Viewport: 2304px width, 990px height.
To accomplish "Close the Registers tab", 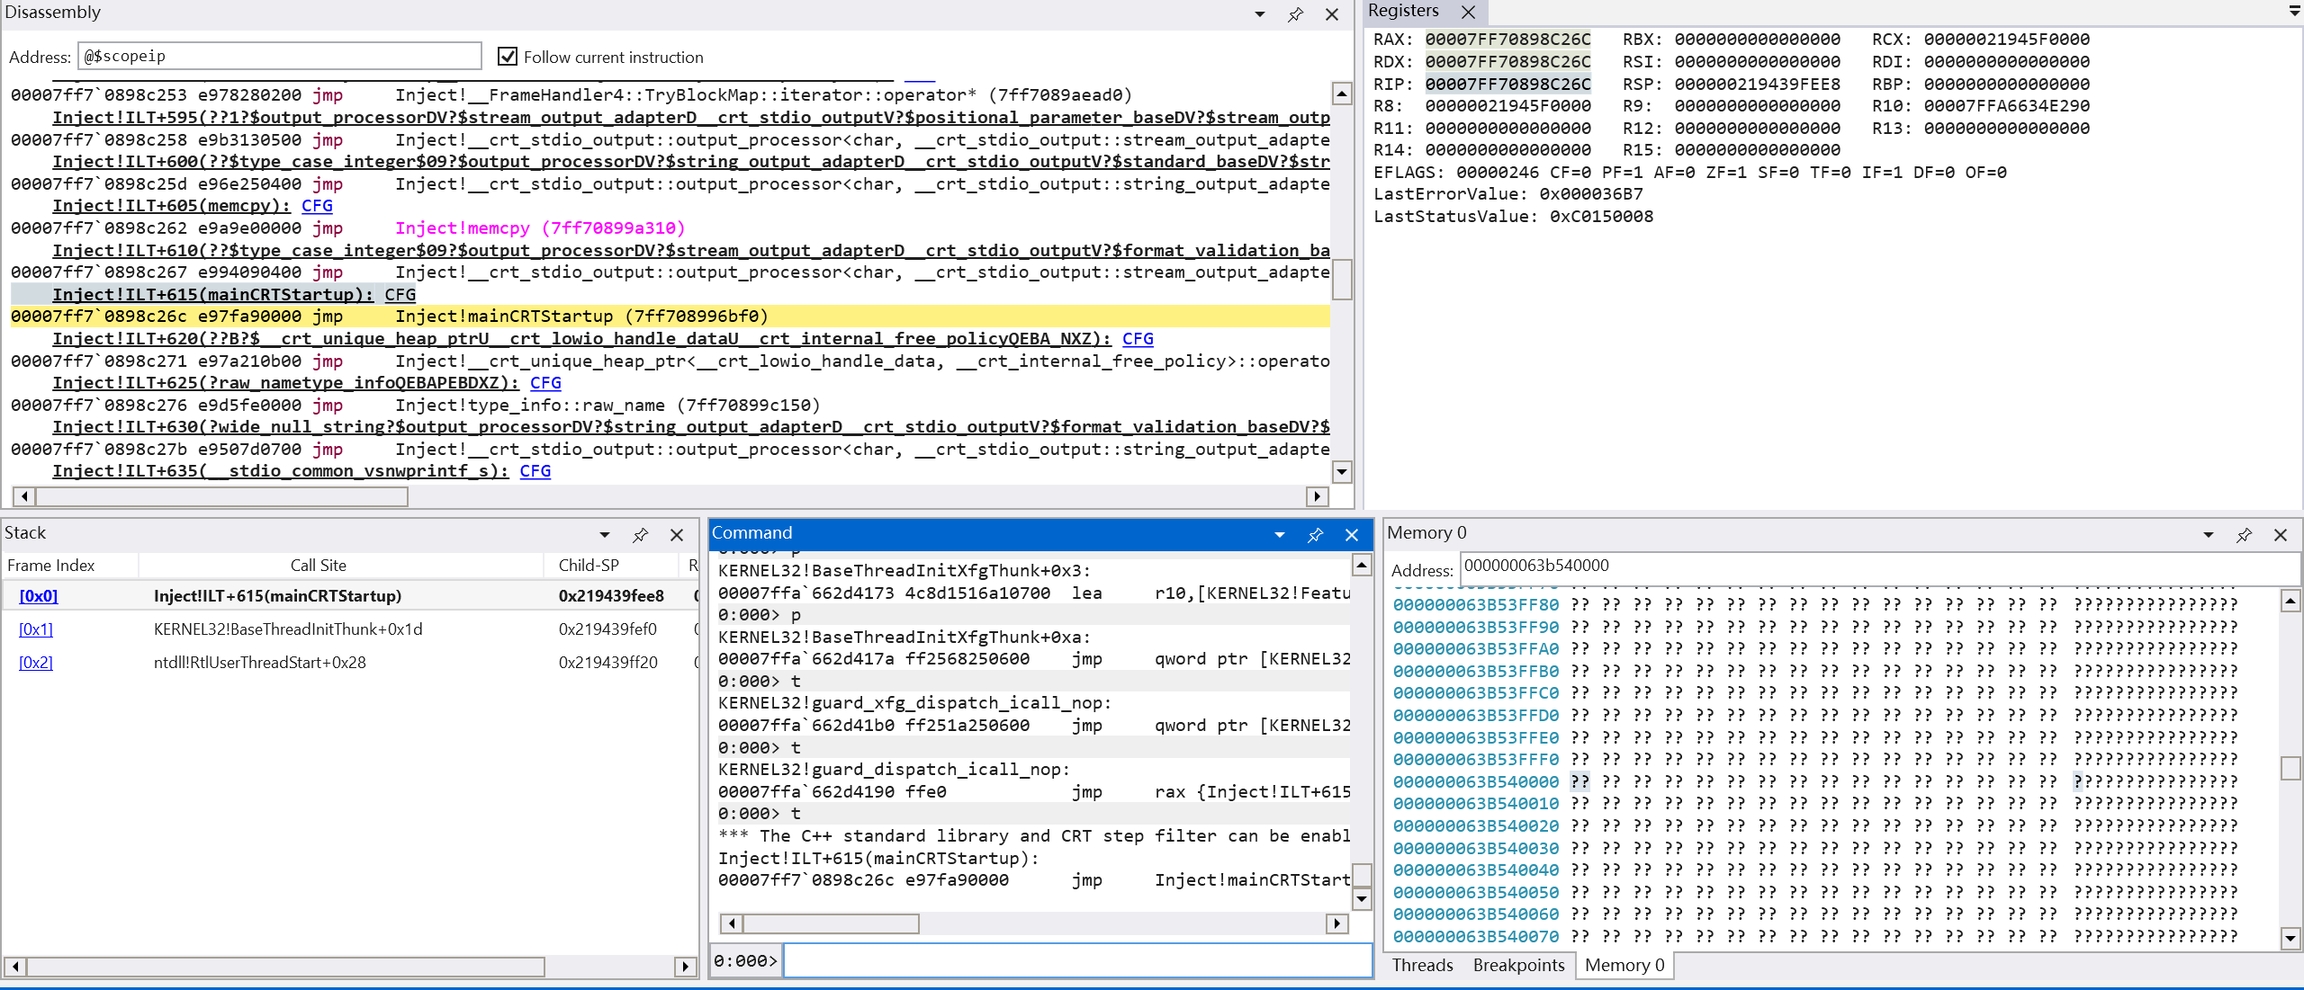I will [1468, 12].
